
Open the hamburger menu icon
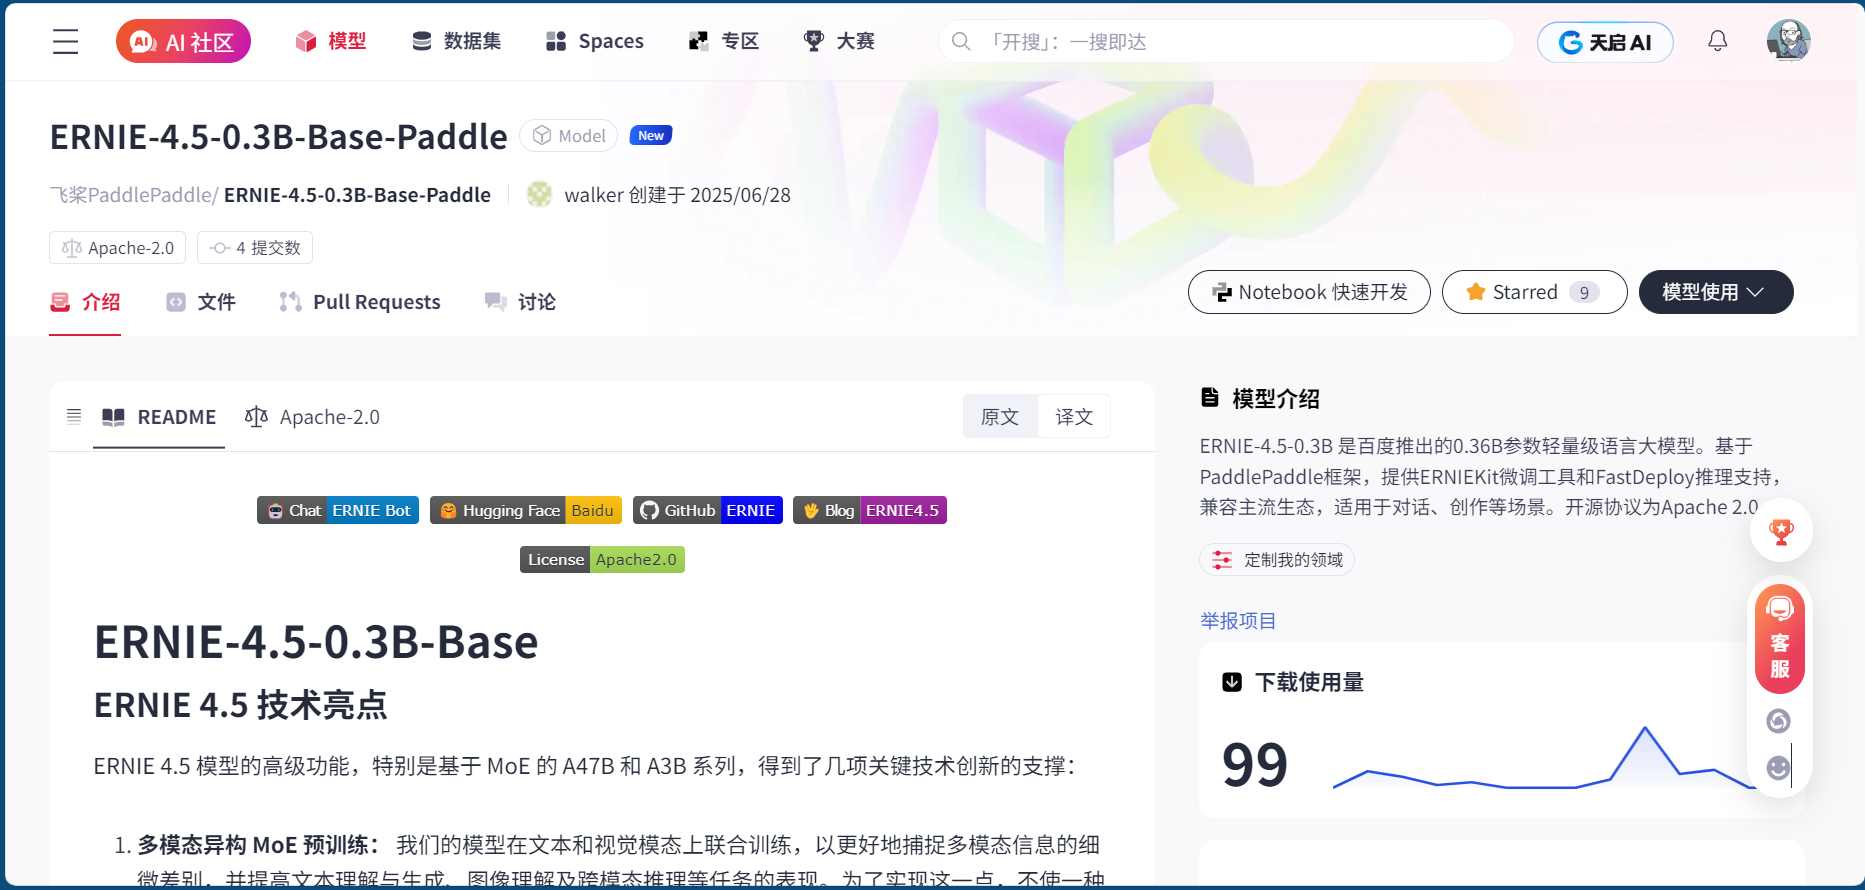[x=66, y=41]
